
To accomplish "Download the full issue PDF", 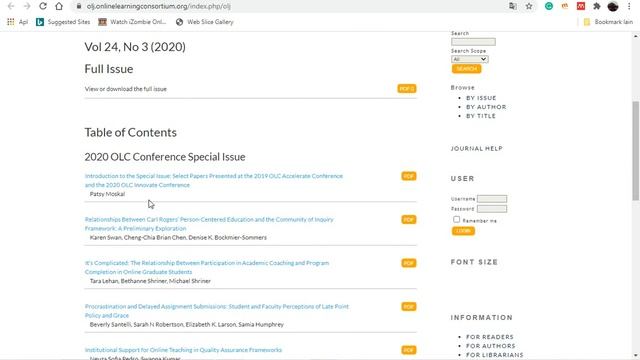I will [x=407, y=89].
